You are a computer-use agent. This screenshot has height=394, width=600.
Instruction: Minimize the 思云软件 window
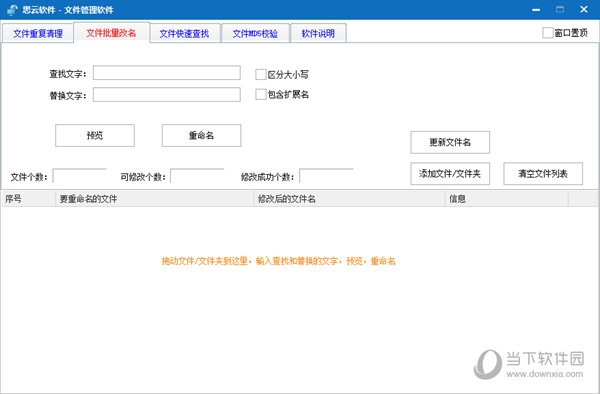coord(536,10)
